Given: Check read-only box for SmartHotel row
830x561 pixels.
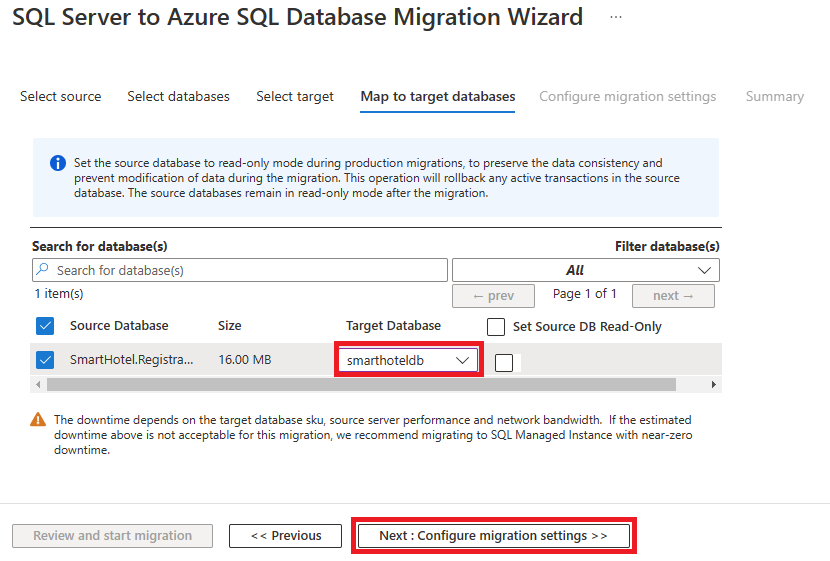Looking at the screenshot, I should click(504, 363).
